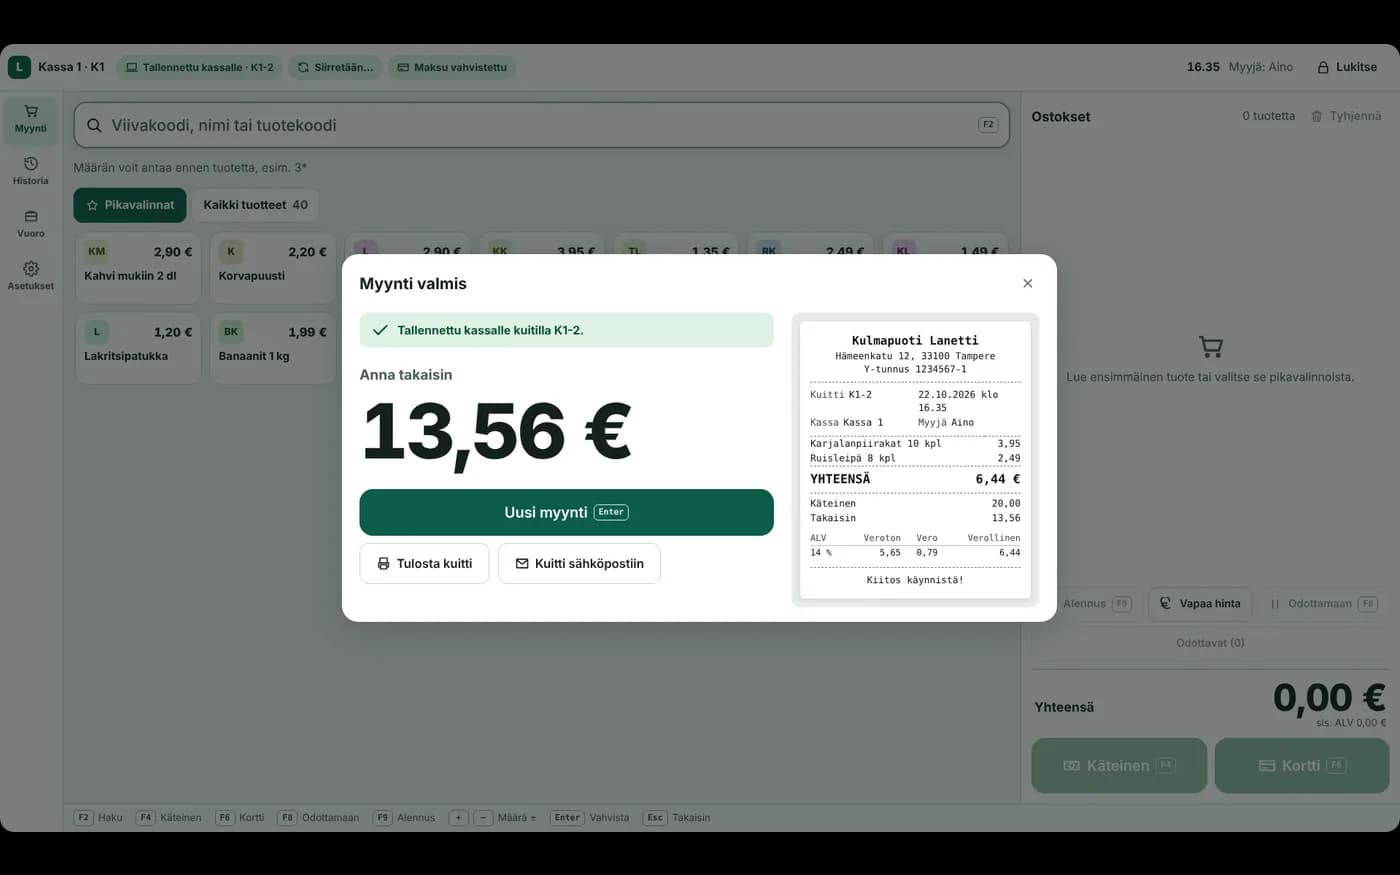Select the Pikavalinnat tab
Screen dimensions: 1400x875
coord(130,205)
